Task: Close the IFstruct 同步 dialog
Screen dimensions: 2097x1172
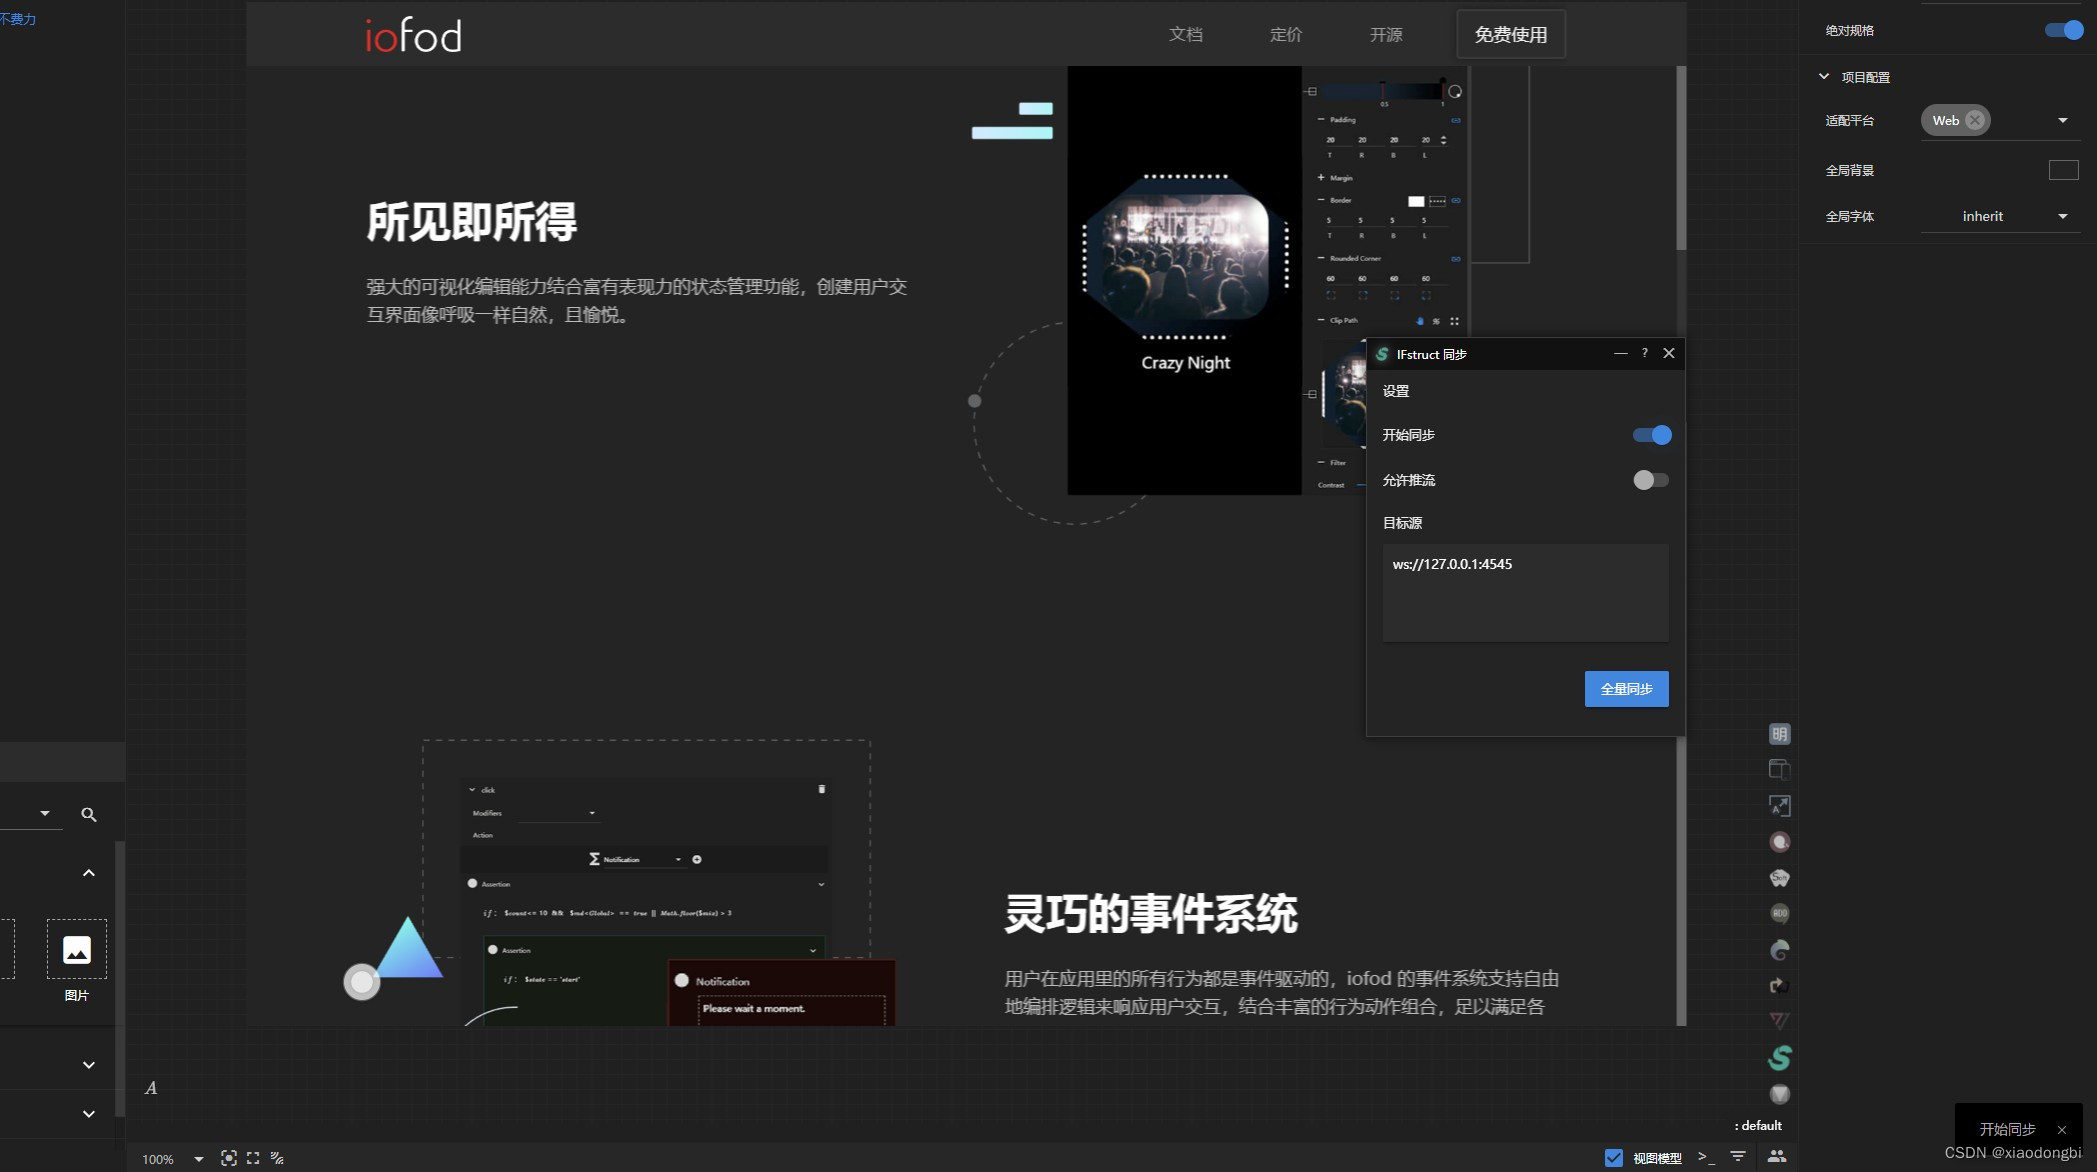Action: [x=1669, y=353]
